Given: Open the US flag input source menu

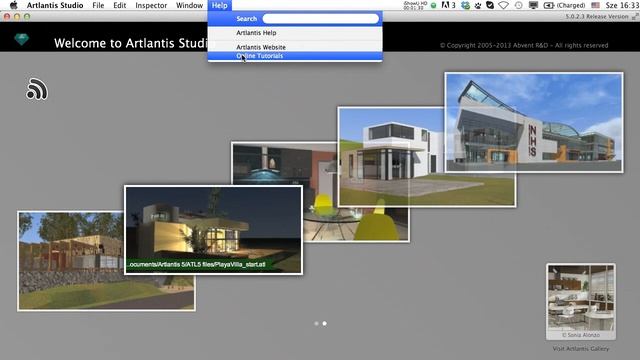Looking at the screenshot, I should [x=596, y=5].
